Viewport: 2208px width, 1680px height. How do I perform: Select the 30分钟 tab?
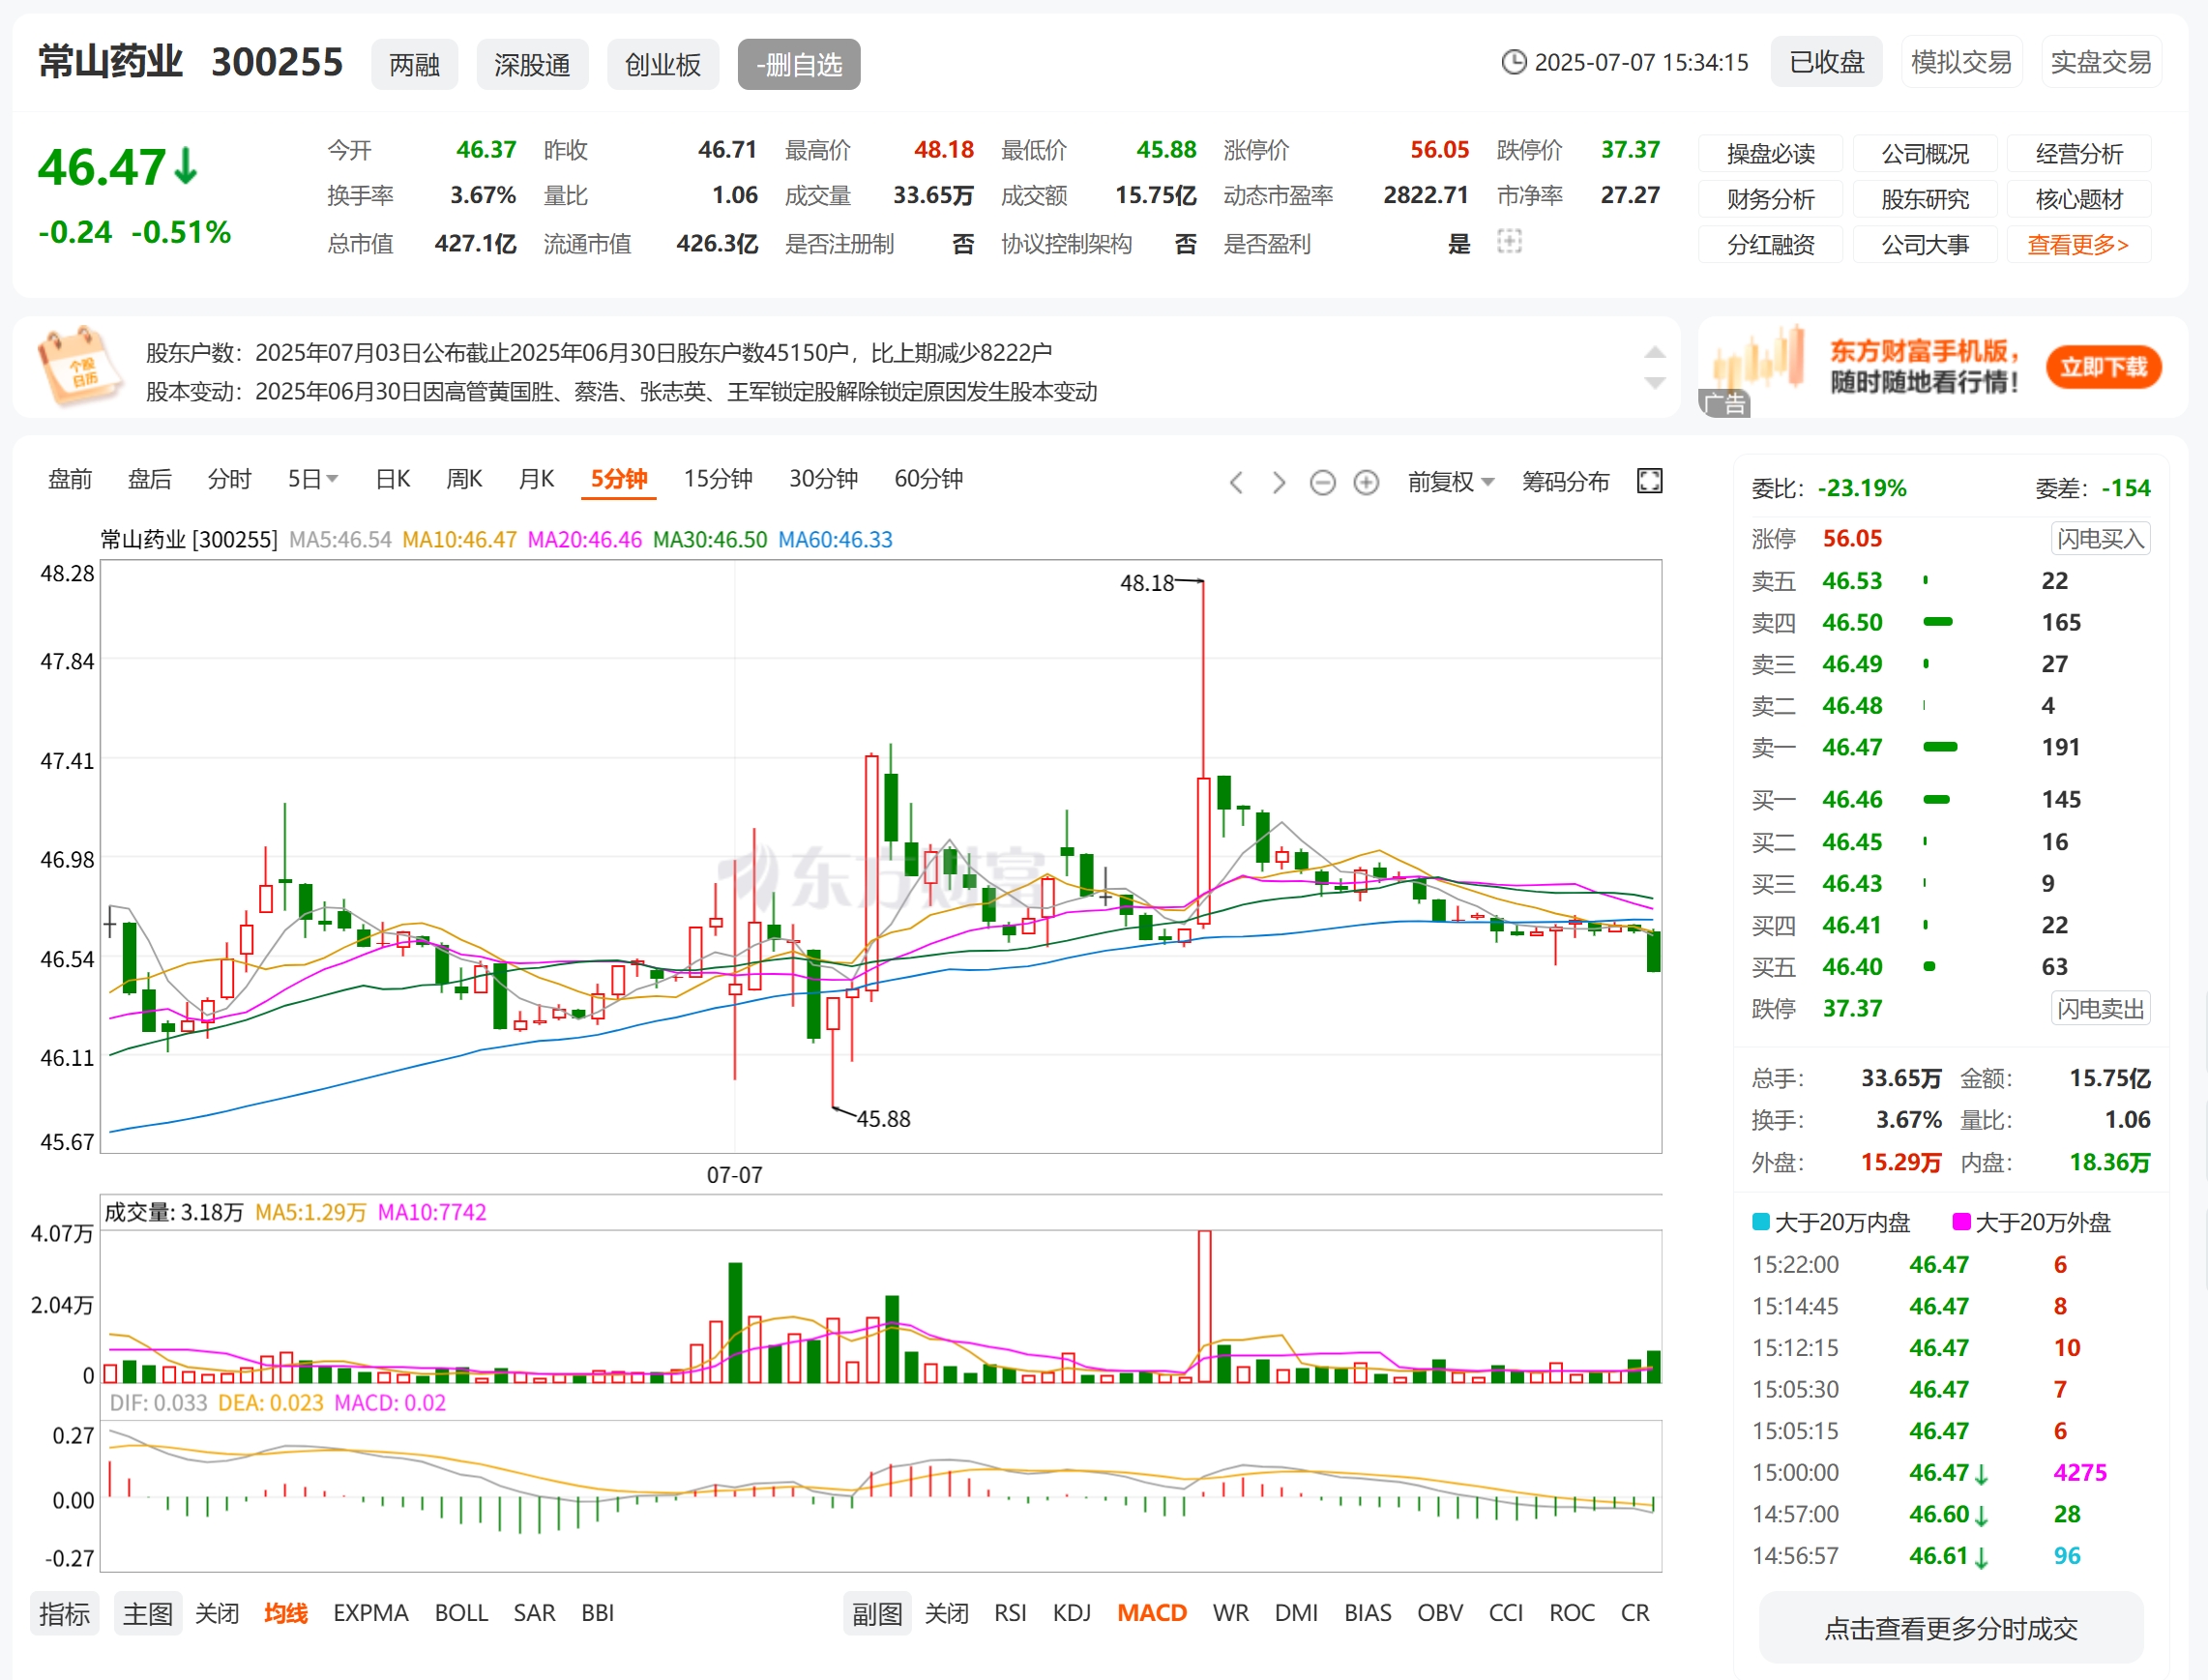[823, 479]
